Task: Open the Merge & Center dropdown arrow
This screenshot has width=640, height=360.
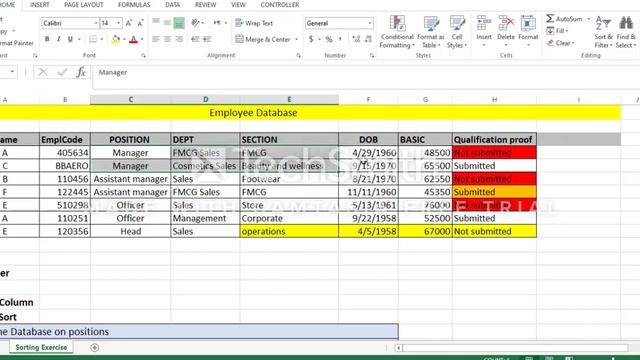Action: tap(296, 39)
